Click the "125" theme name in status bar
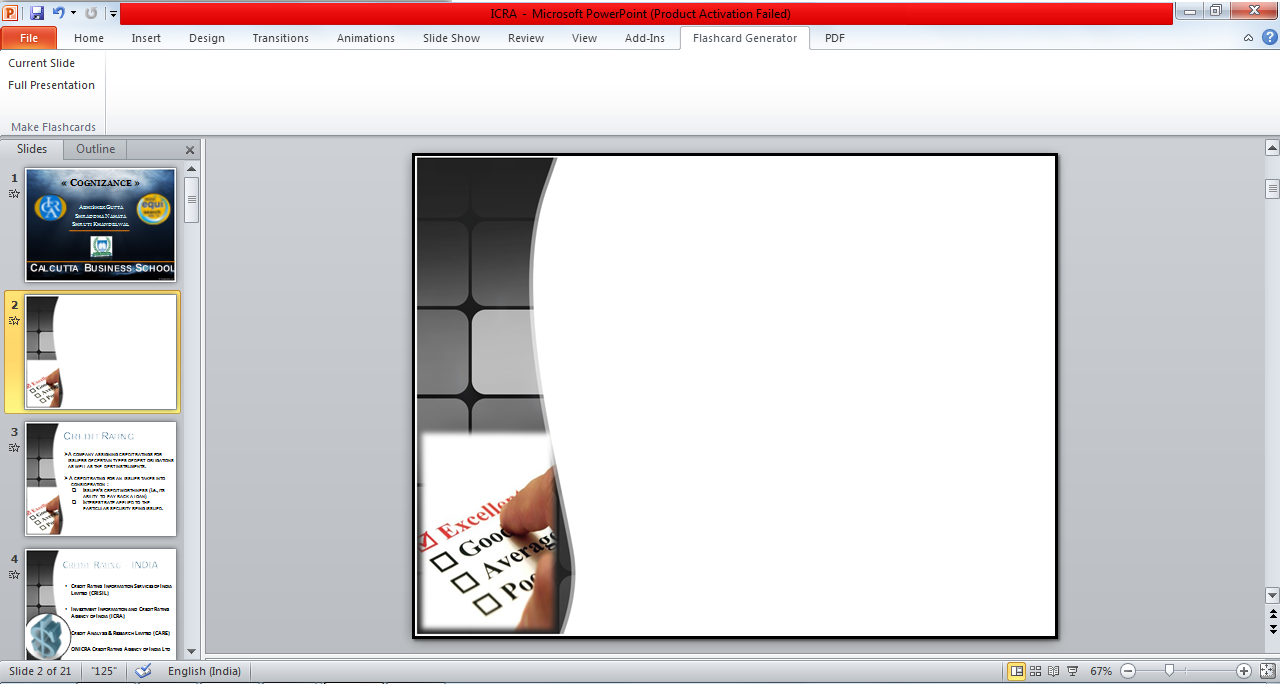The height and width of the screenshot is (684, 1280). 103,671
